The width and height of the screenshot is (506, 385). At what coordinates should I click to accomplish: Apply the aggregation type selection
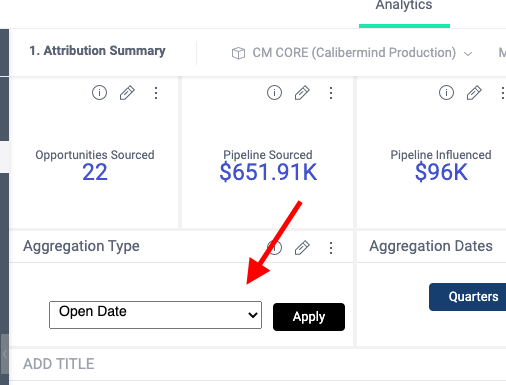pyautogui.click(x=309, y=317)
